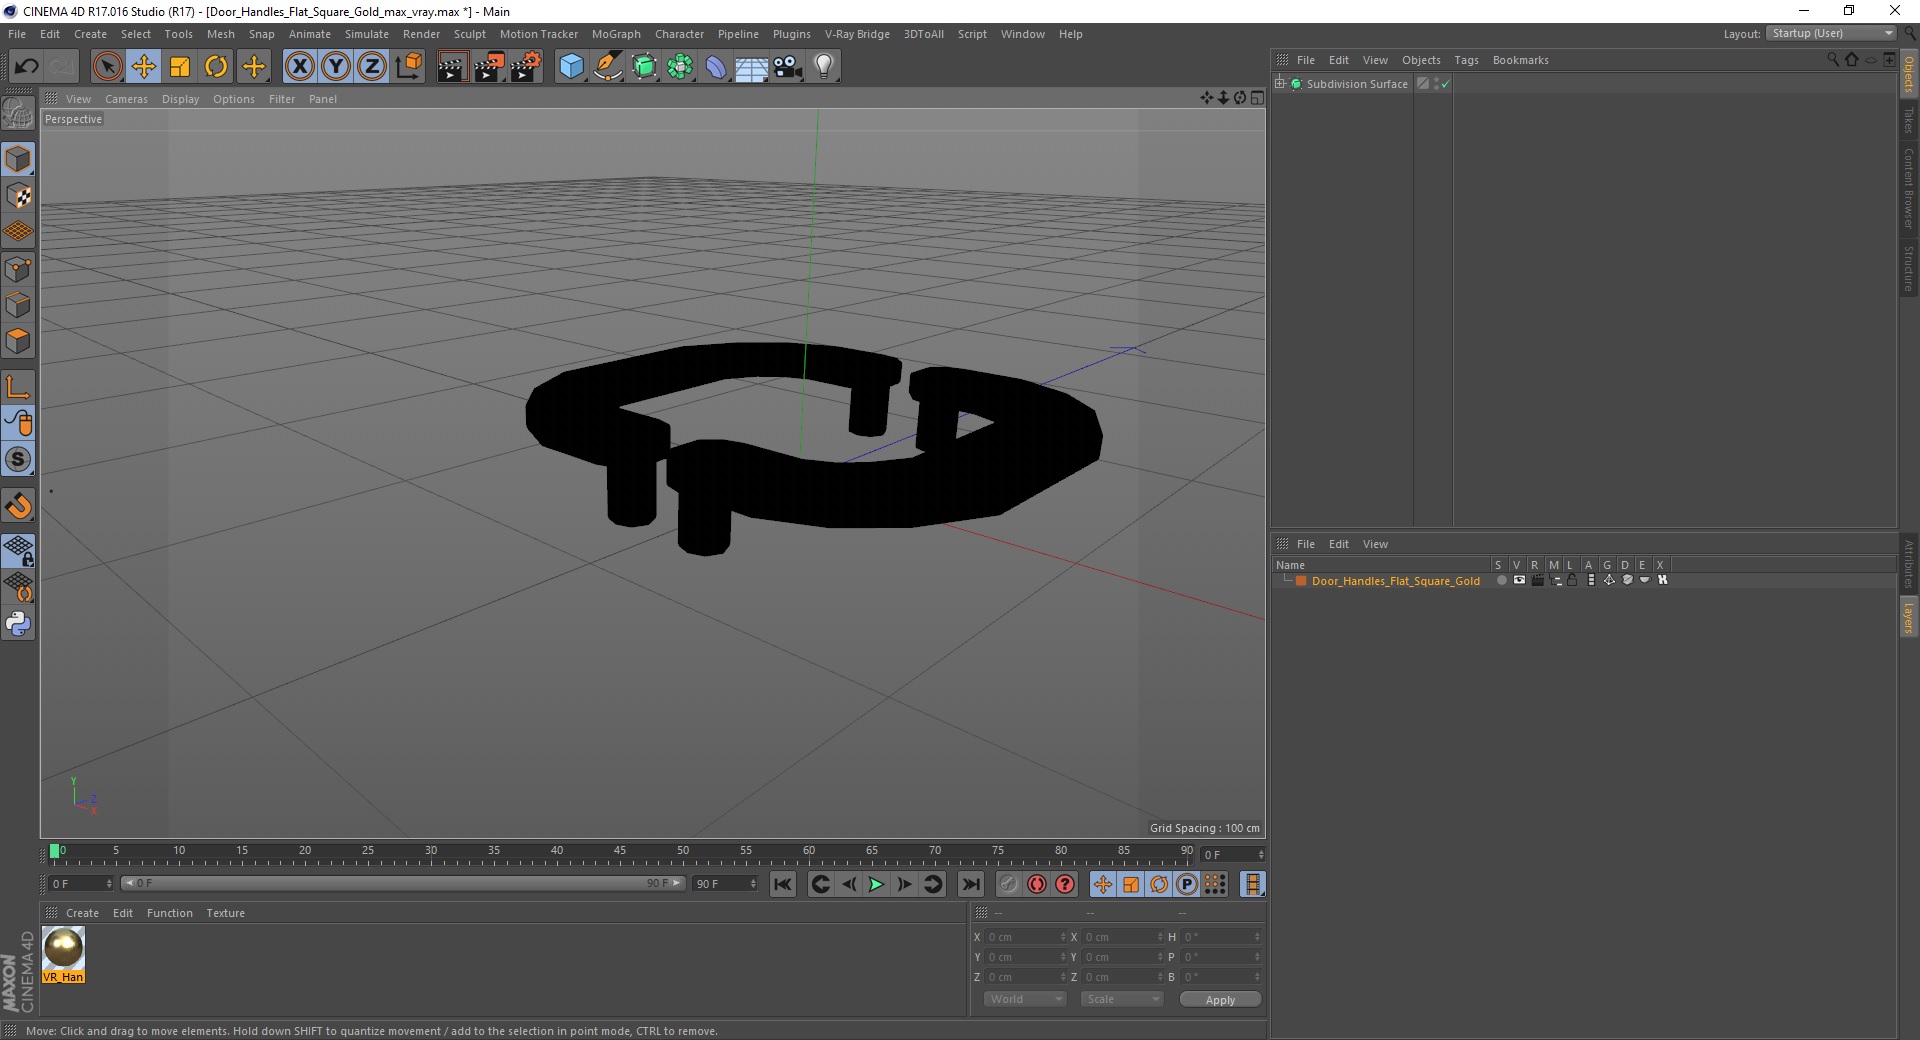The image size is (1920, 1040).
Task: Click the preview range slider bar
Action: pyautogui.click(x=402, y=883)
